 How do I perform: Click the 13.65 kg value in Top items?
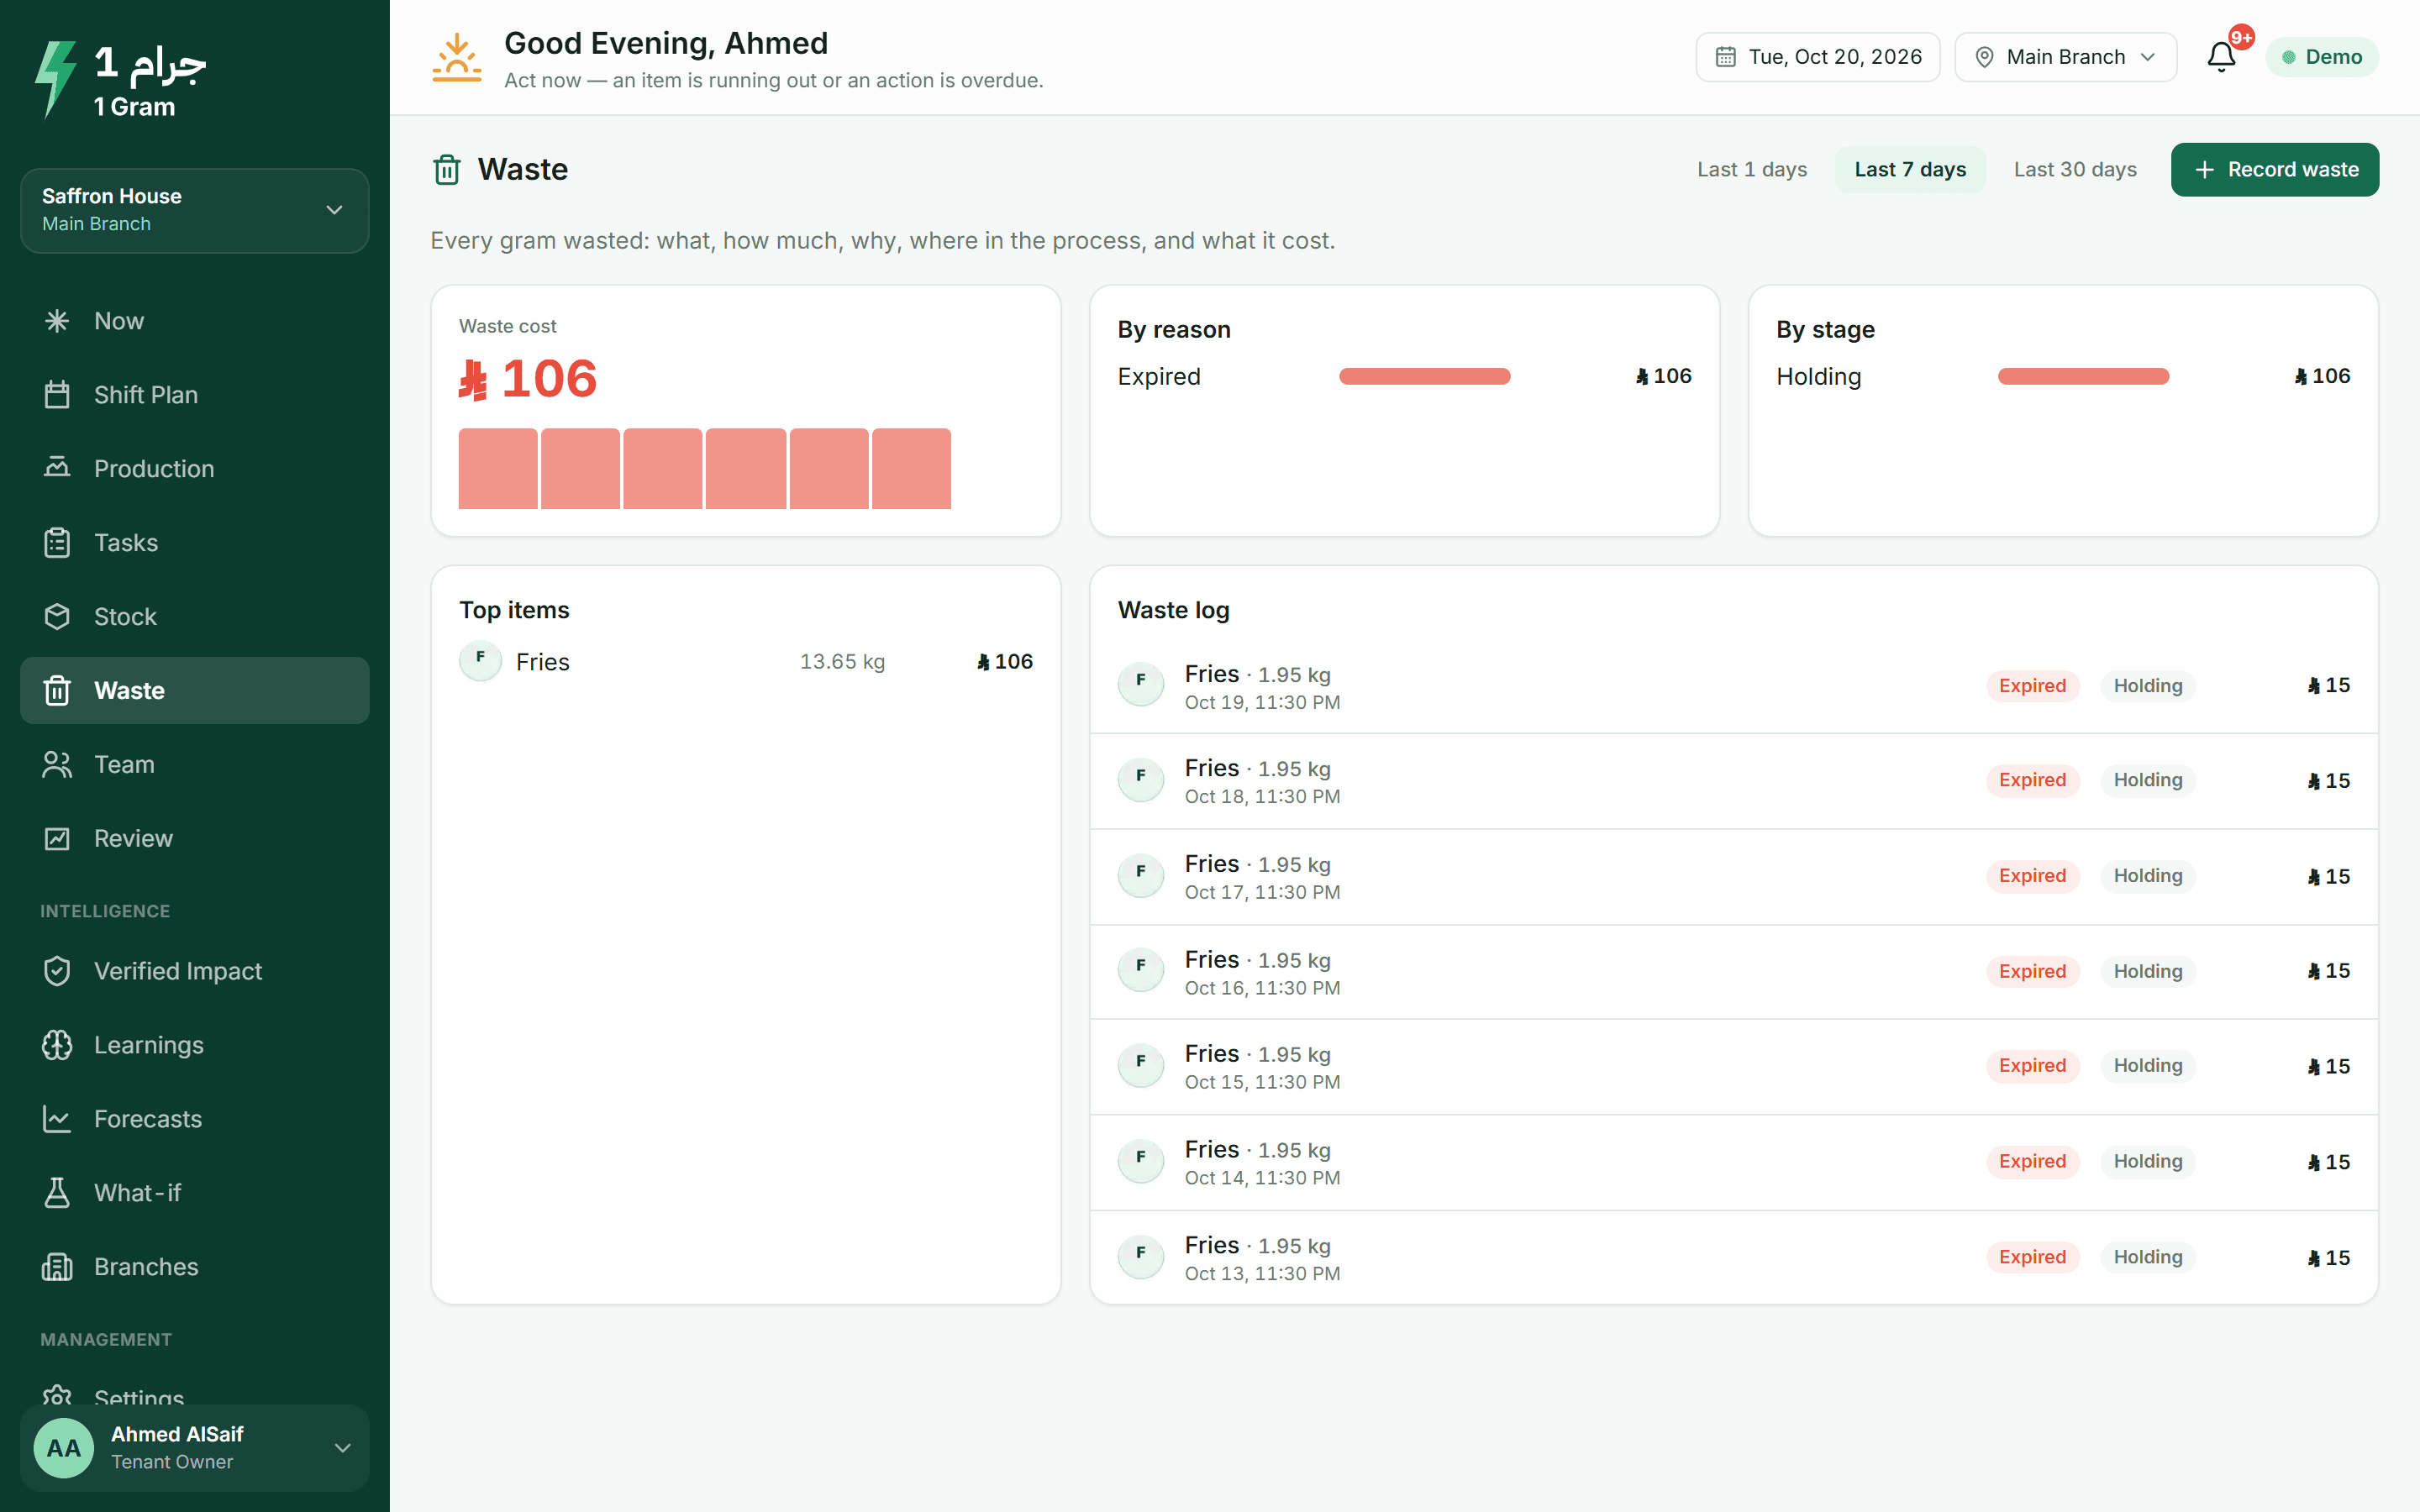[x=842, y=662]
